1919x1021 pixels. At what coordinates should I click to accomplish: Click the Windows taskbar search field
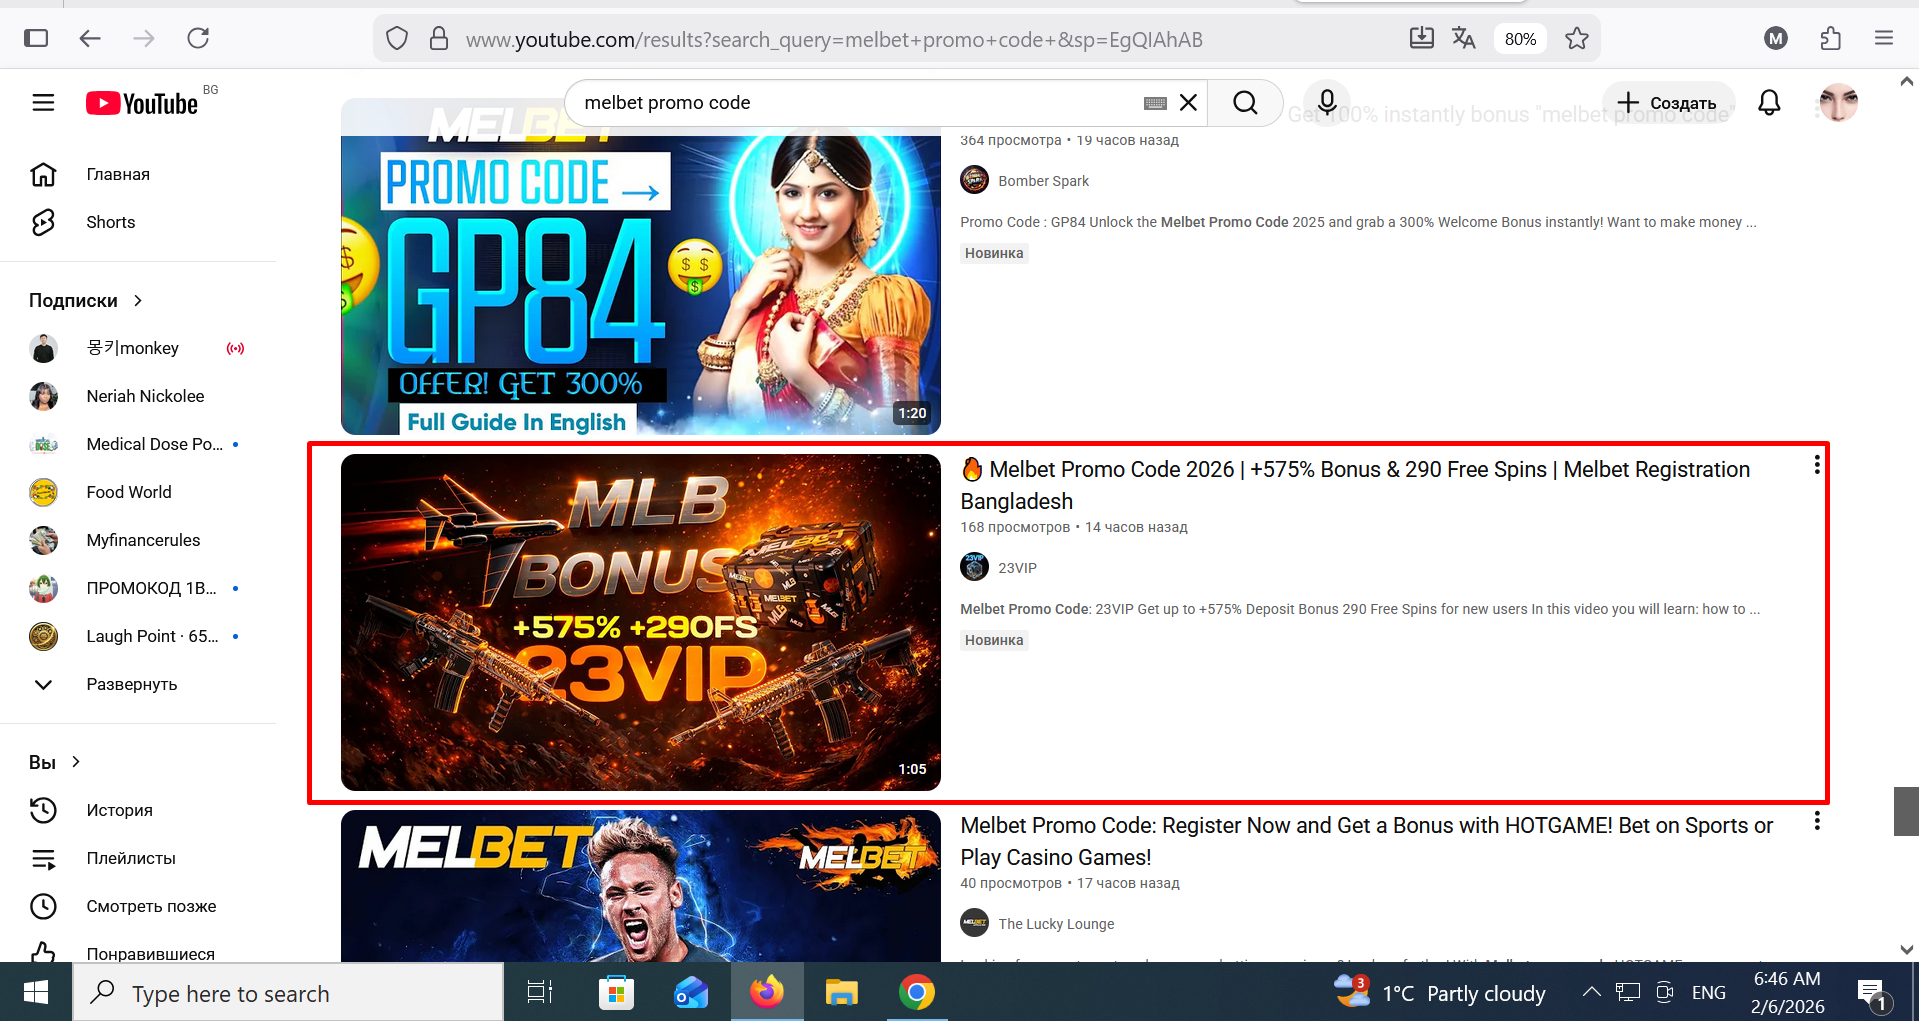point(288,993)
